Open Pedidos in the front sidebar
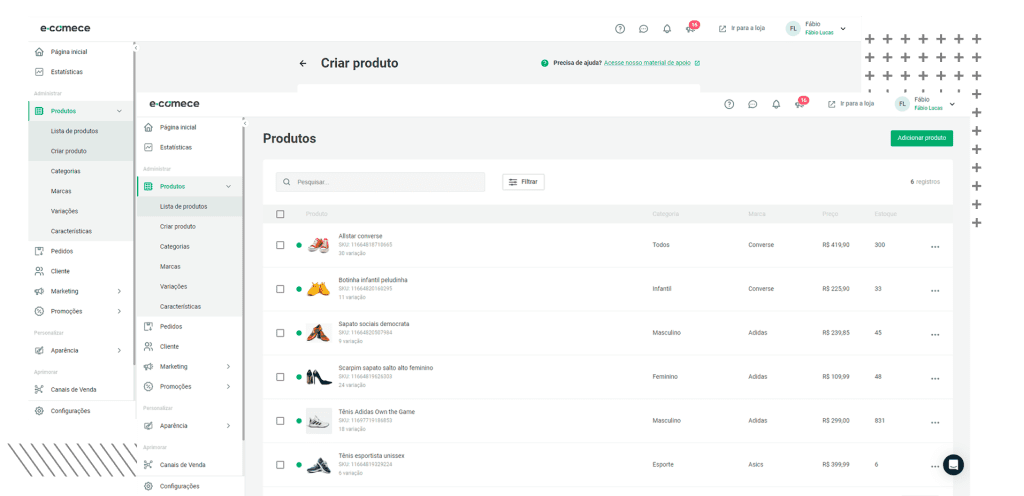The width and height of the screenshot is (1024, 496). click(x=170, y=326)
